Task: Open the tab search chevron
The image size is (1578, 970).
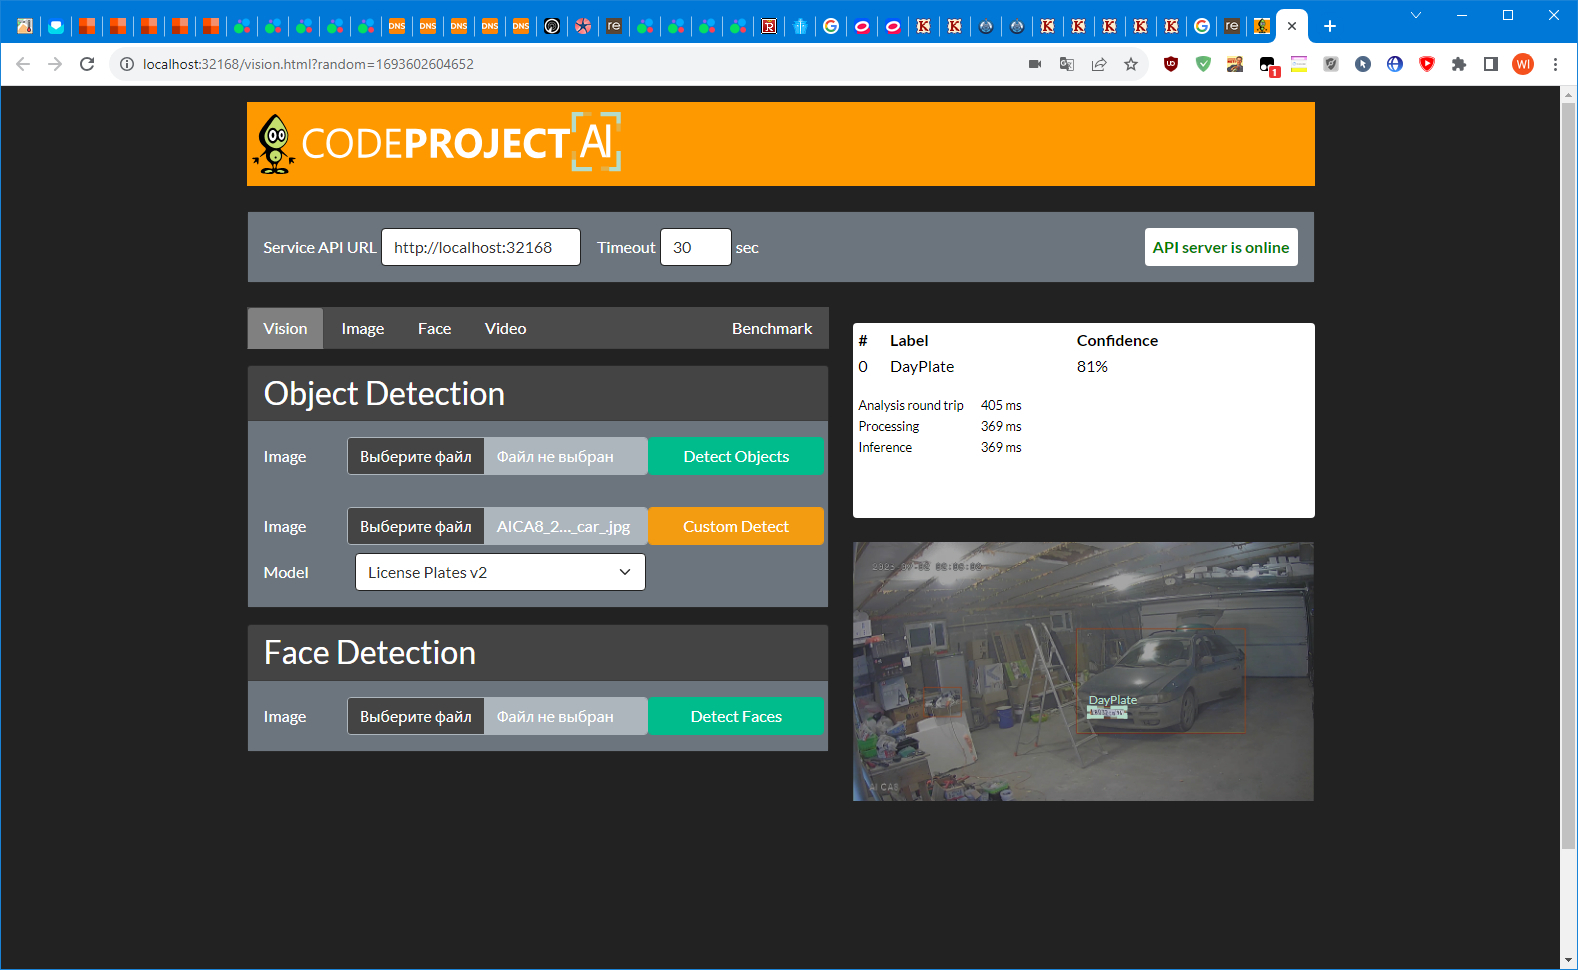Action: (1416, 15)
